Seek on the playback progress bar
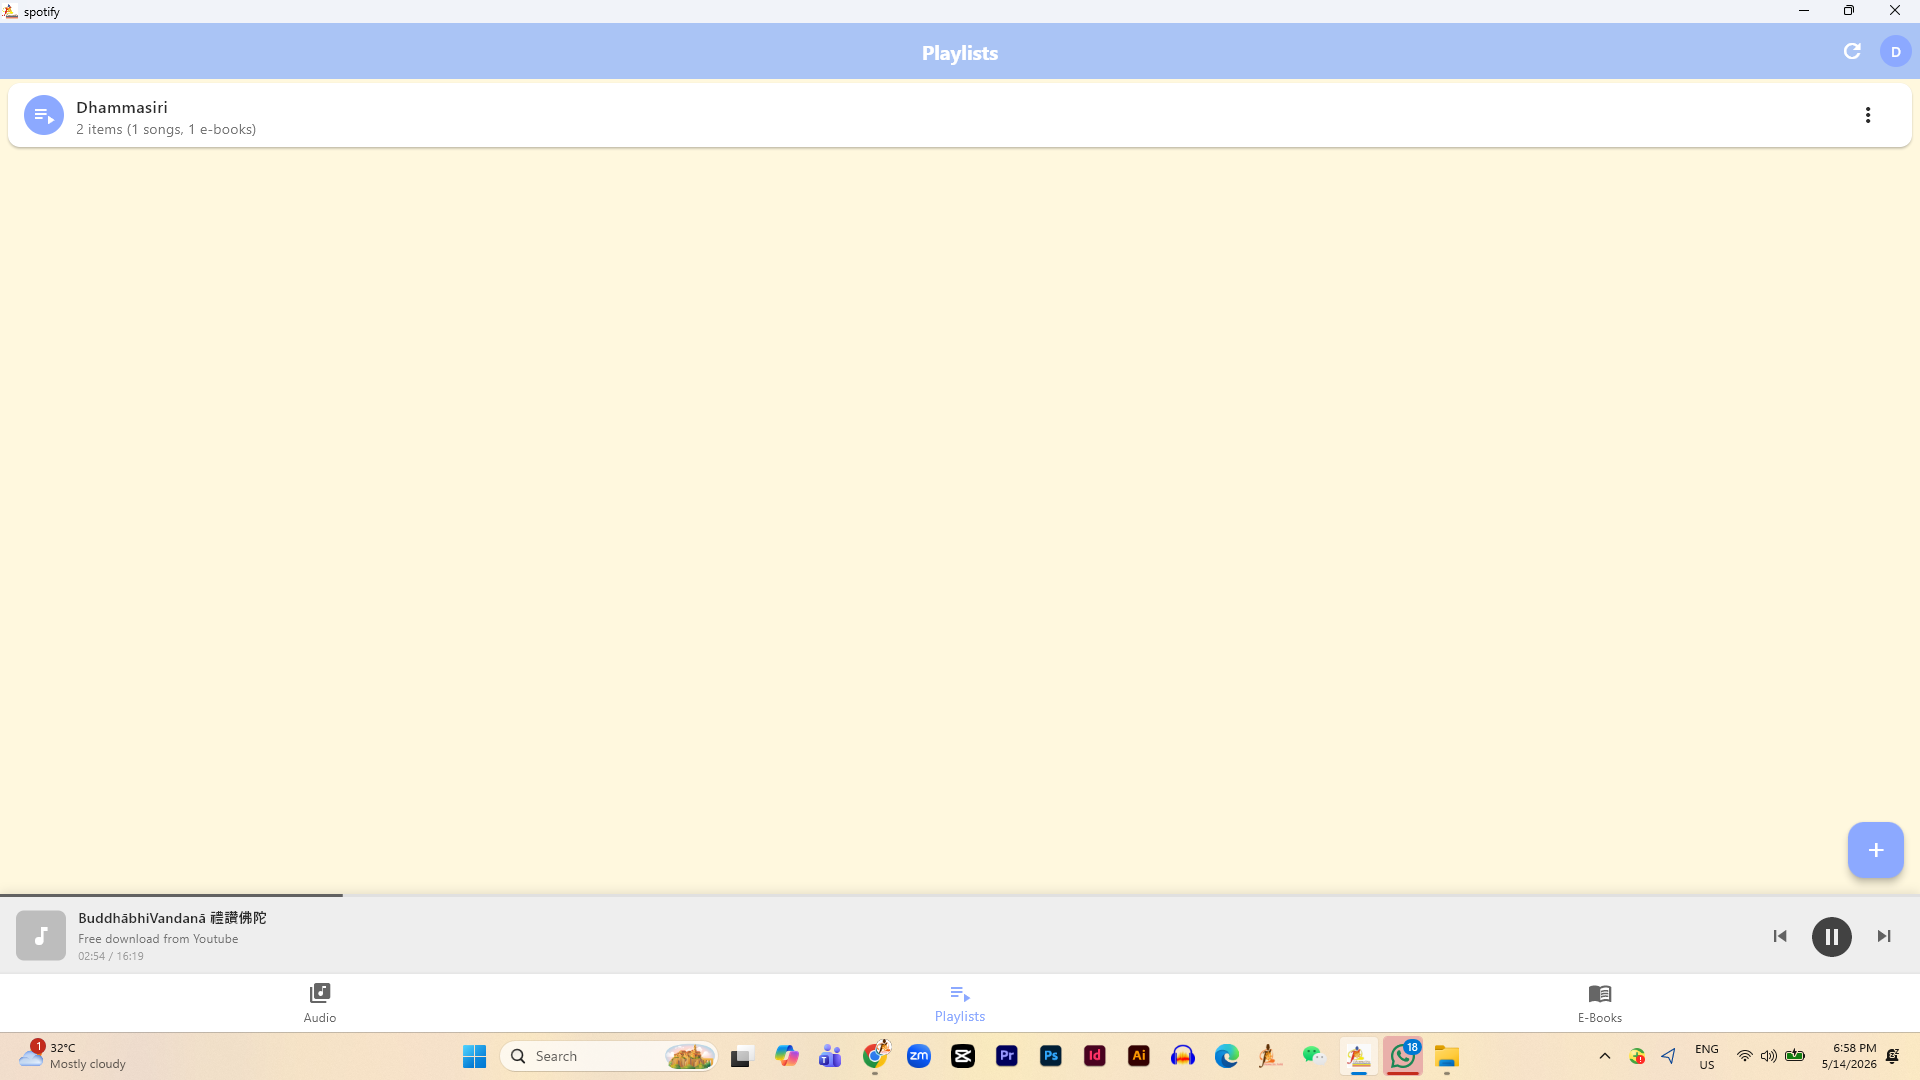 (x=960, y=895)
